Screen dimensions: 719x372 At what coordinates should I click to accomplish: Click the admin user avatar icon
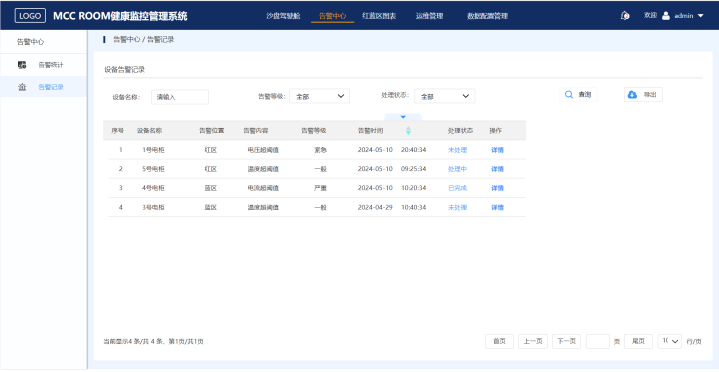(666, 16)
